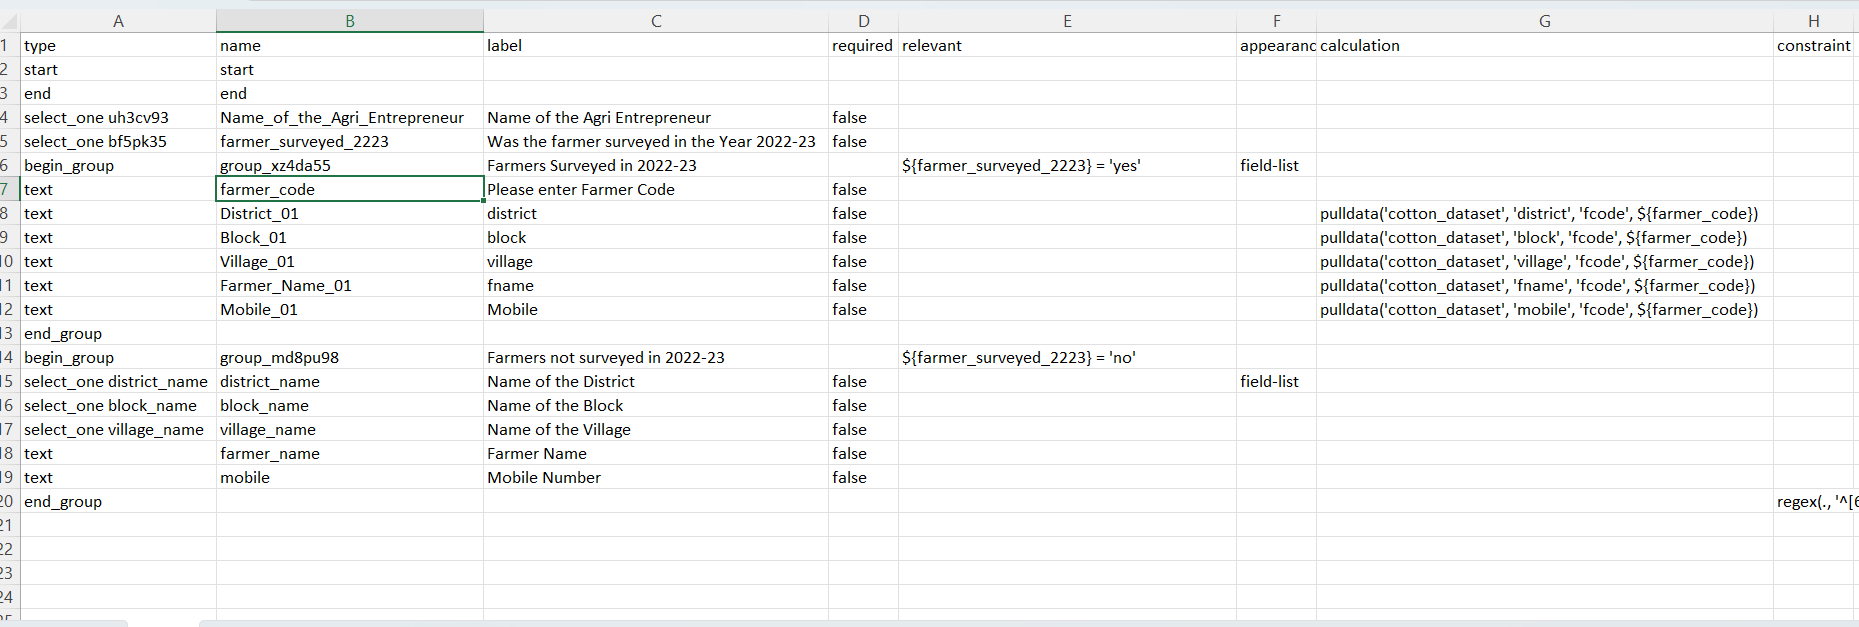Click the 'Mobile Number' label cell
Screen dimensions: 1859x627
click(x=655, y=477)
